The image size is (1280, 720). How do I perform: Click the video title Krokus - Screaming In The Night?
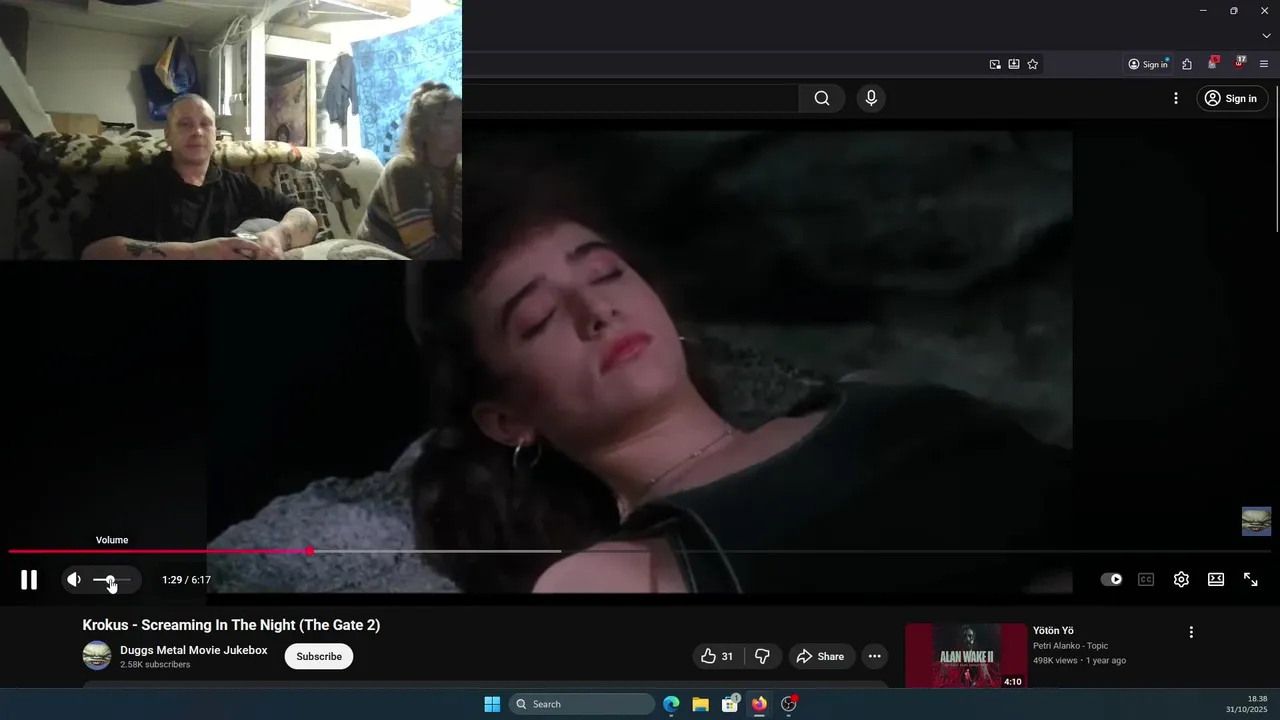click(231, 625)
